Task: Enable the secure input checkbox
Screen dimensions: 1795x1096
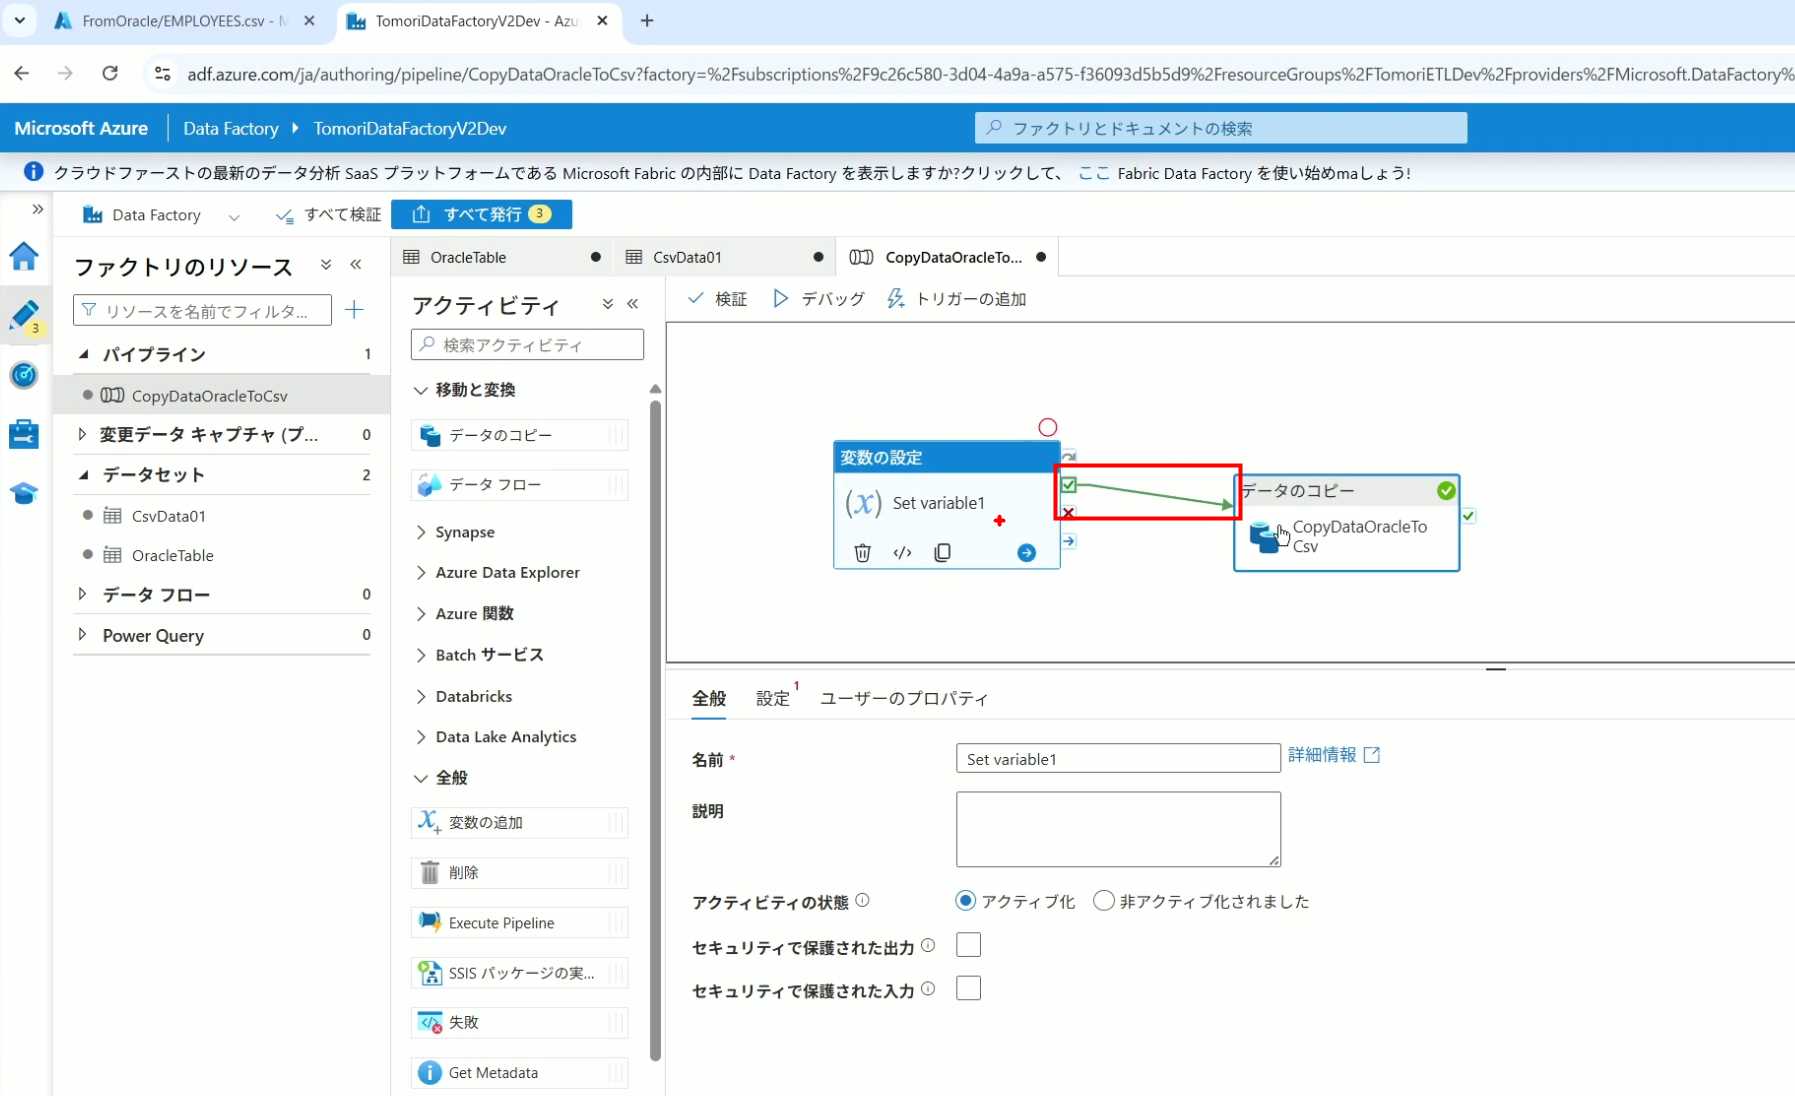Action: pyautogui.click(x=968, y=989)
